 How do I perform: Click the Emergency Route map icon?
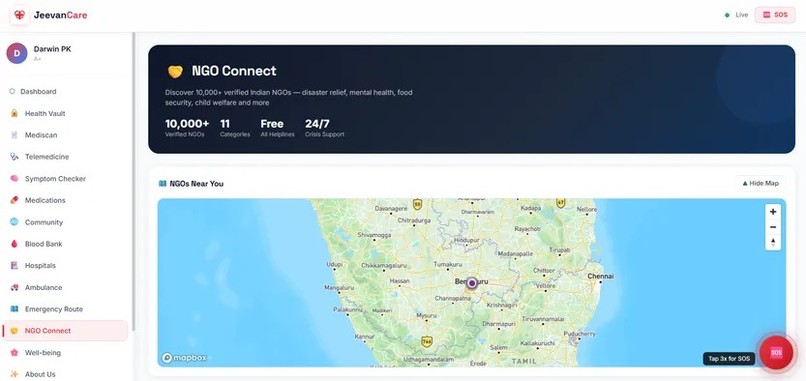pyautogui.click(x=14, y=309)
